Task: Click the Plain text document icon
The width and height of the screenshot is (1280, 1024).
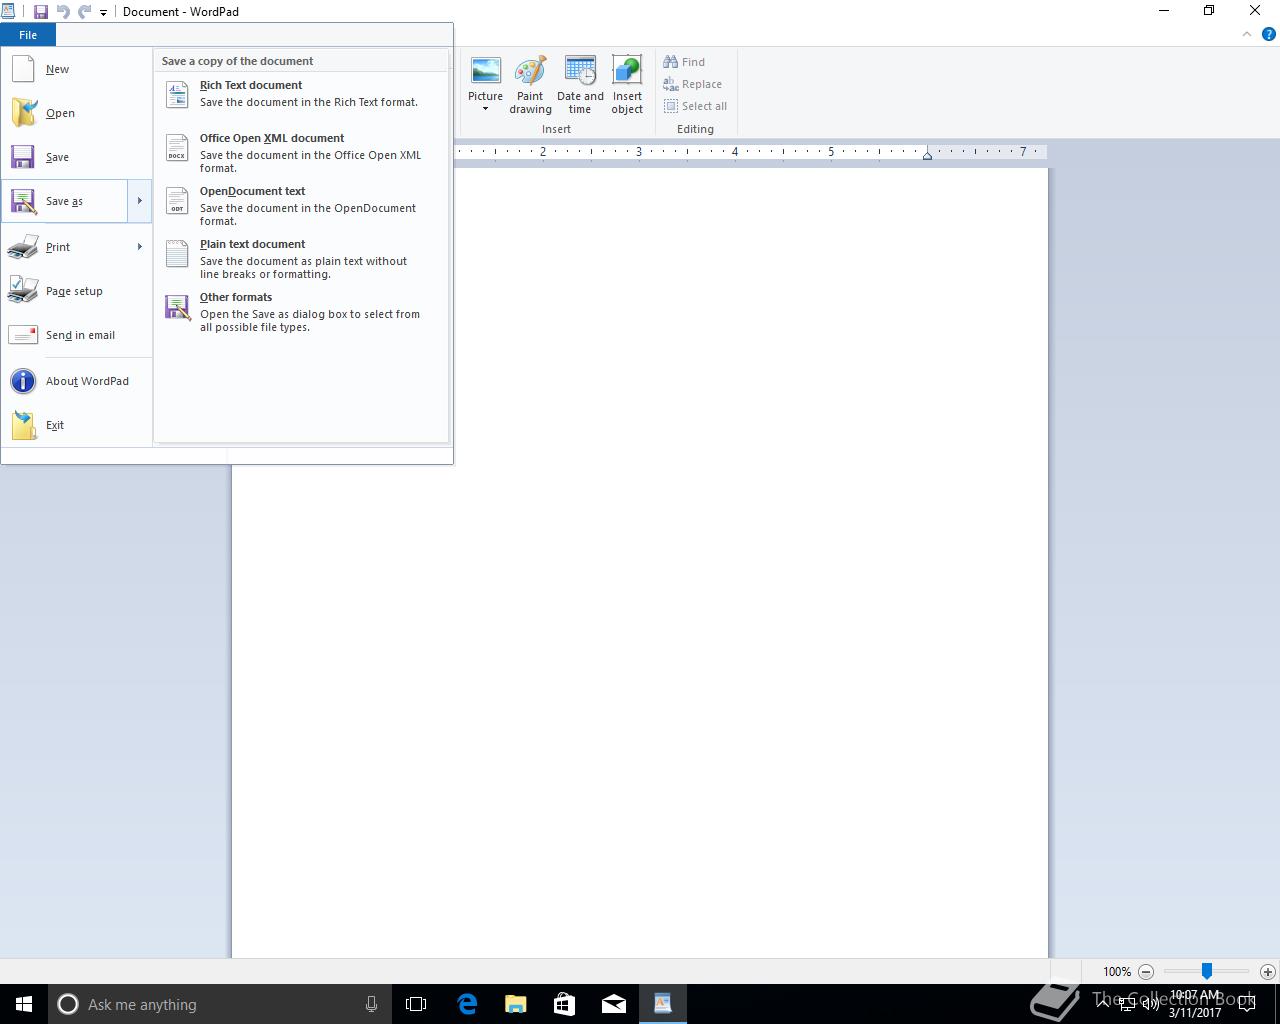Action: coord(177,254)
